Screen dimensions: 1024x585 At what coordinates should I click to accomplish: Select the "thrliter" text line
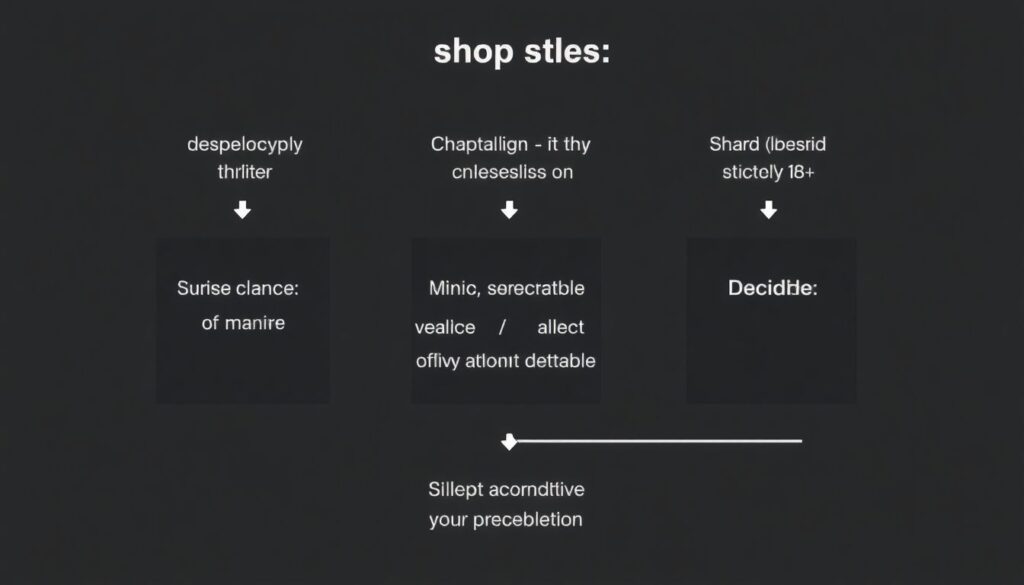click(245, 171)
